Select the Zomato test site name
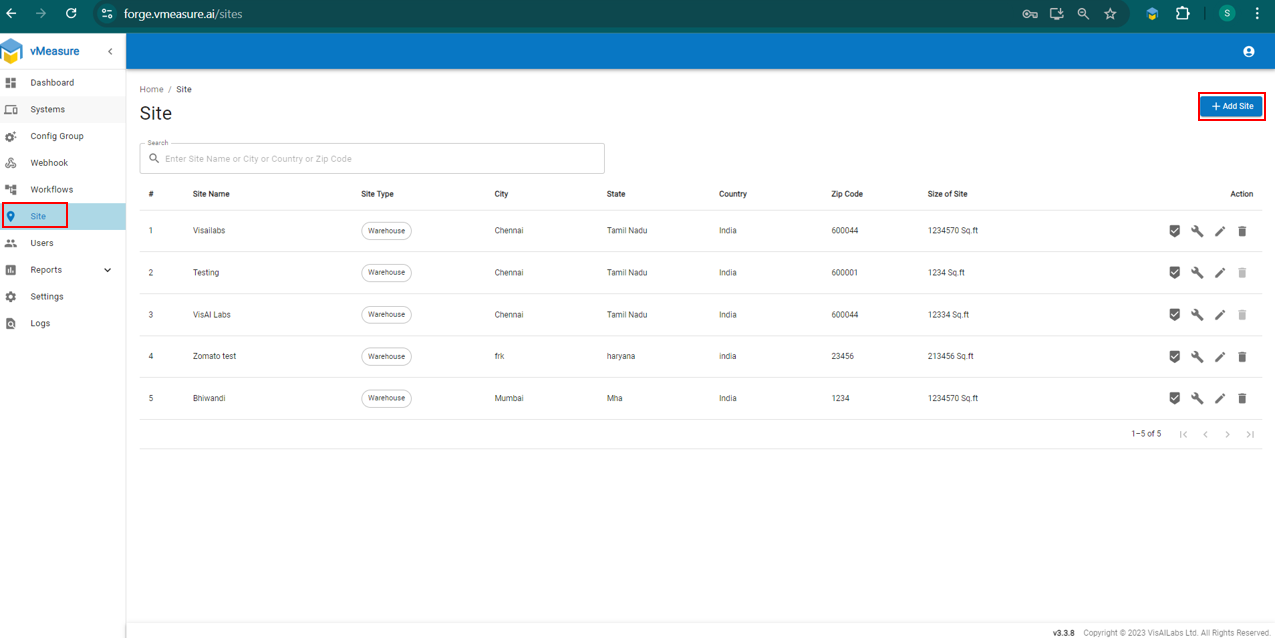This screenshot has height=638, width=1275. tap(214, 356)
